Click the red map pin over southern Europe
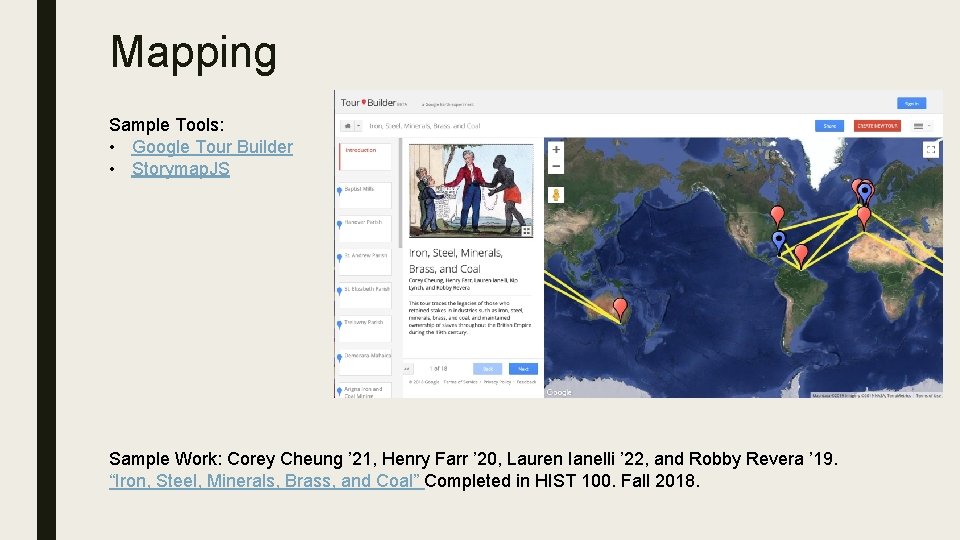The height and width of the screenshot is (540, 960). pyautogui.click(x=864, y=217)
